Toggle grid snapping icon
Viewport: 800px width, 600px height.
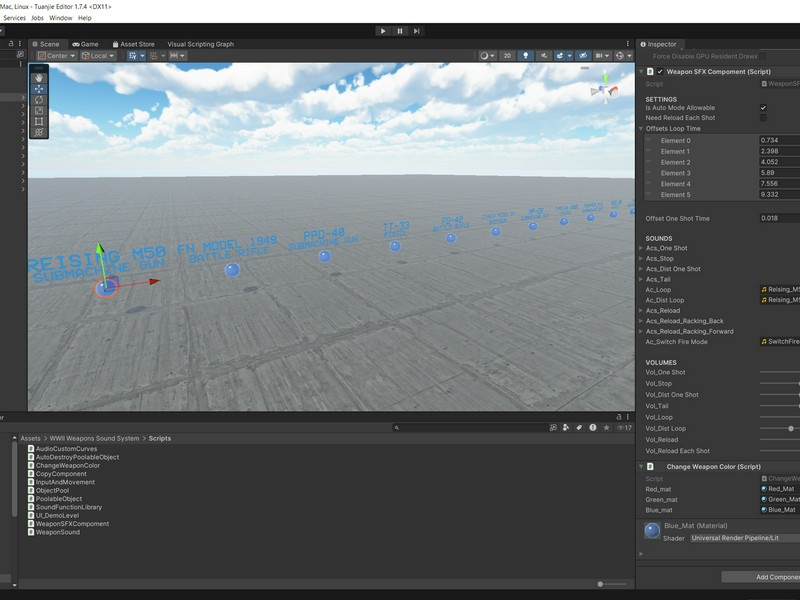coord(133,56)
